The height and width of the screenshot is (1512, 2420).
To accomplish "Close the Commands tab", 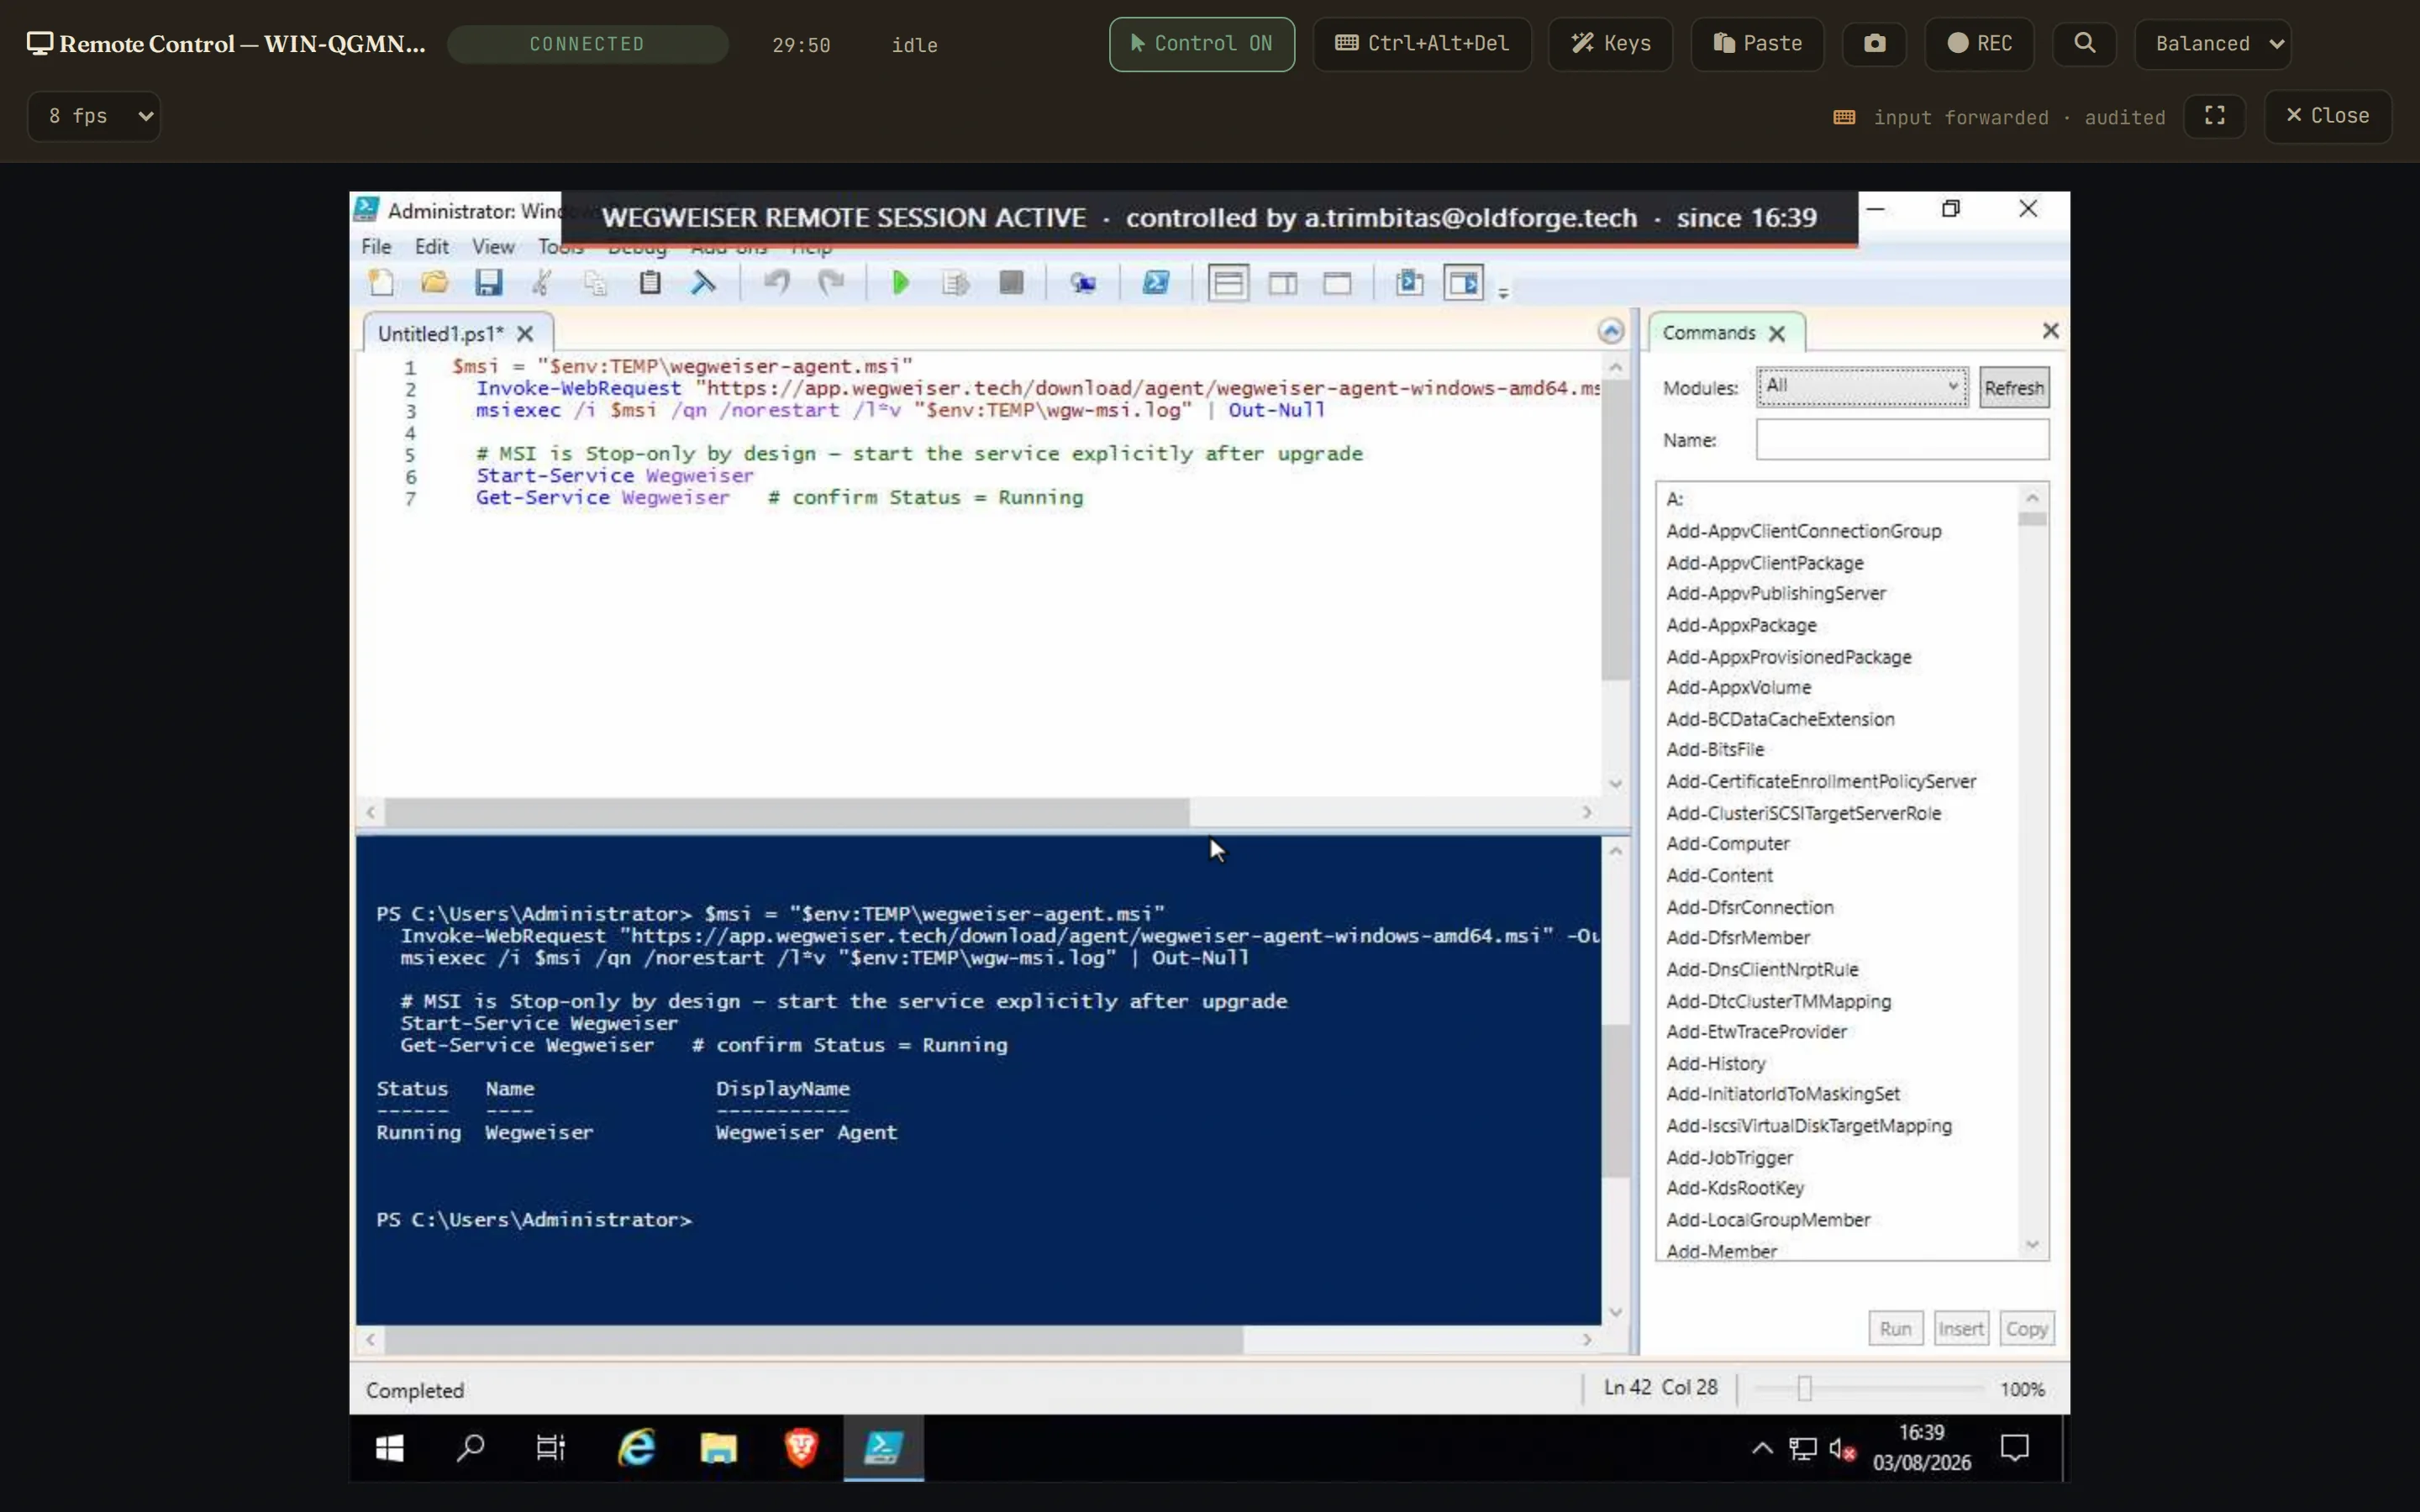I will (1777, 334).
